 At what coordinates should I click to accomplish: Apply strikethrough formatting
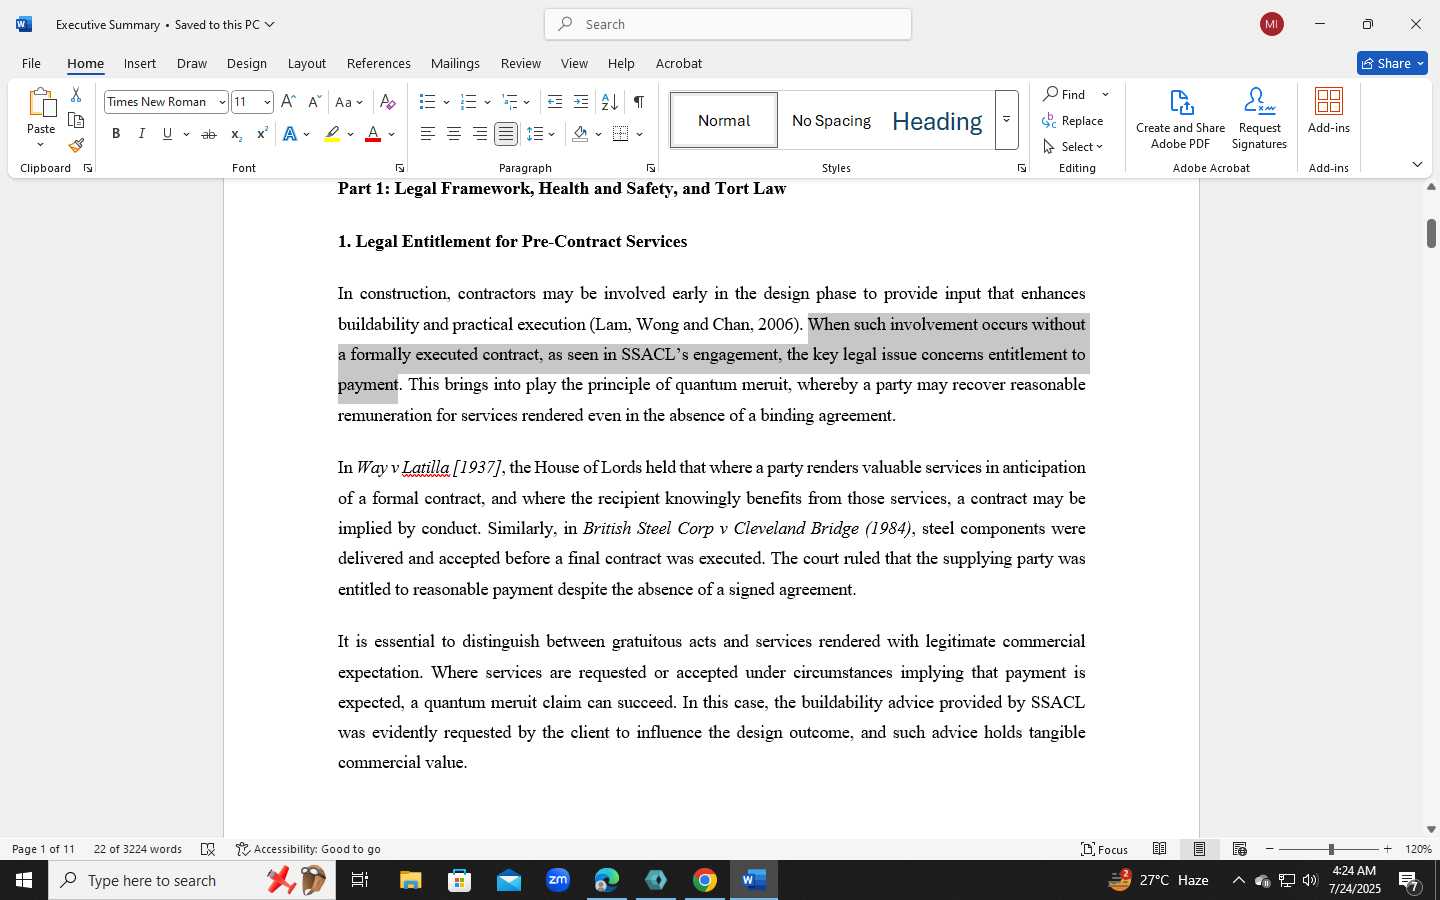click(208, 134)
